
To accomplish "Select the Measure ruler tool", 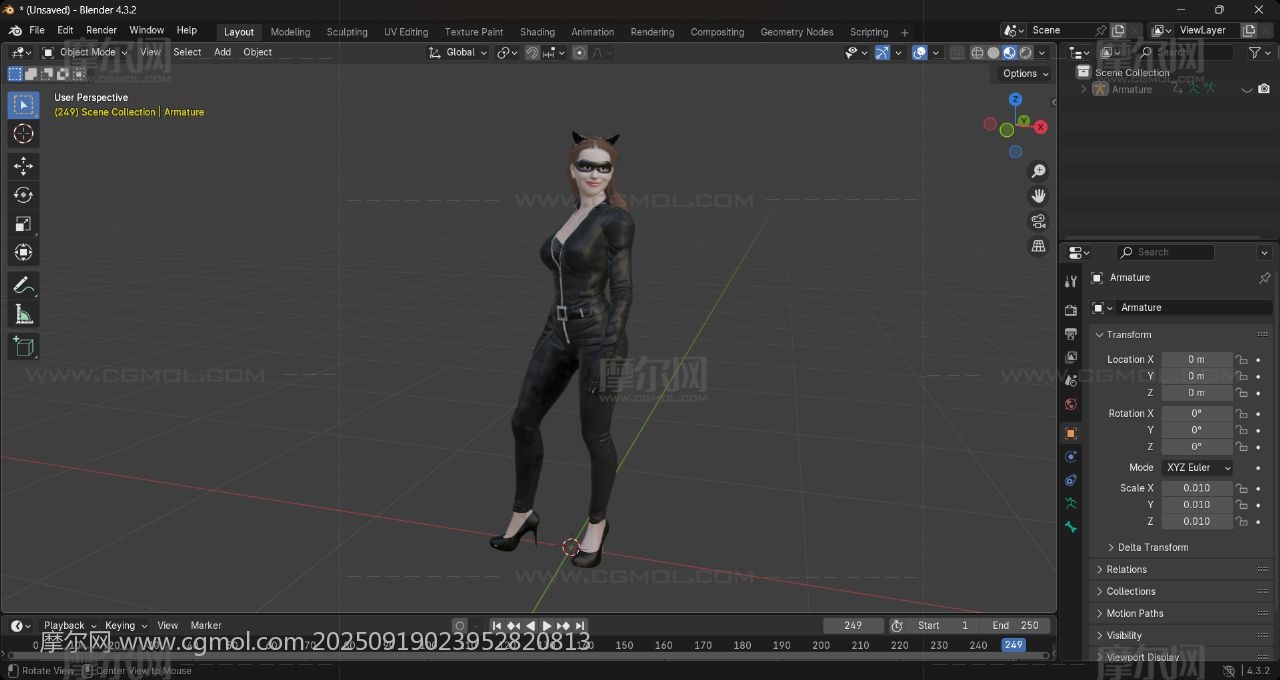I will 24,315.
